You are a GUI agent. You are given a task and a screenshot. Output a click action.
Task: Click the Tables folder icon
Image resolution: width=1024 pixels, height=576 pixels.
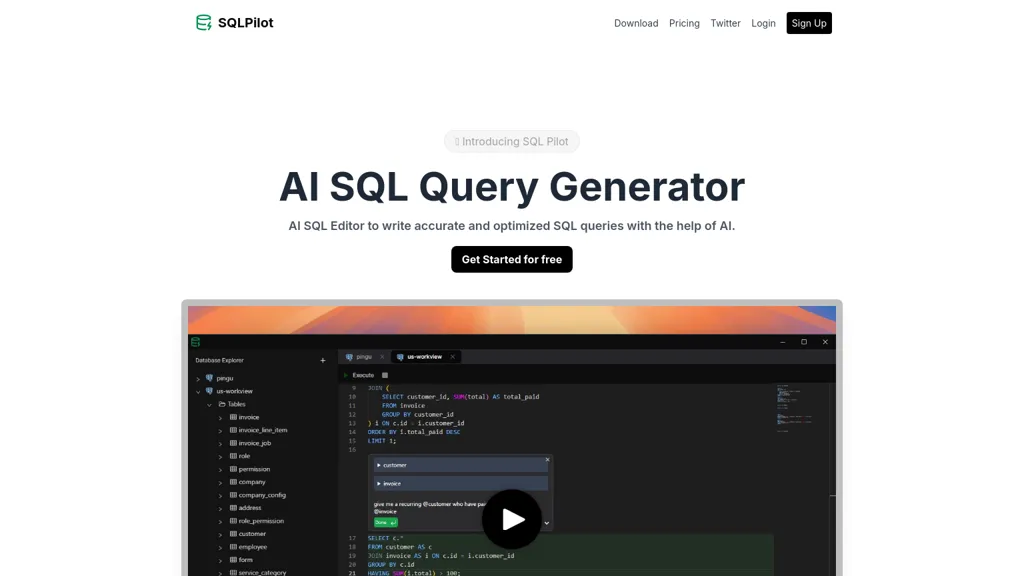tap(221, 404)
